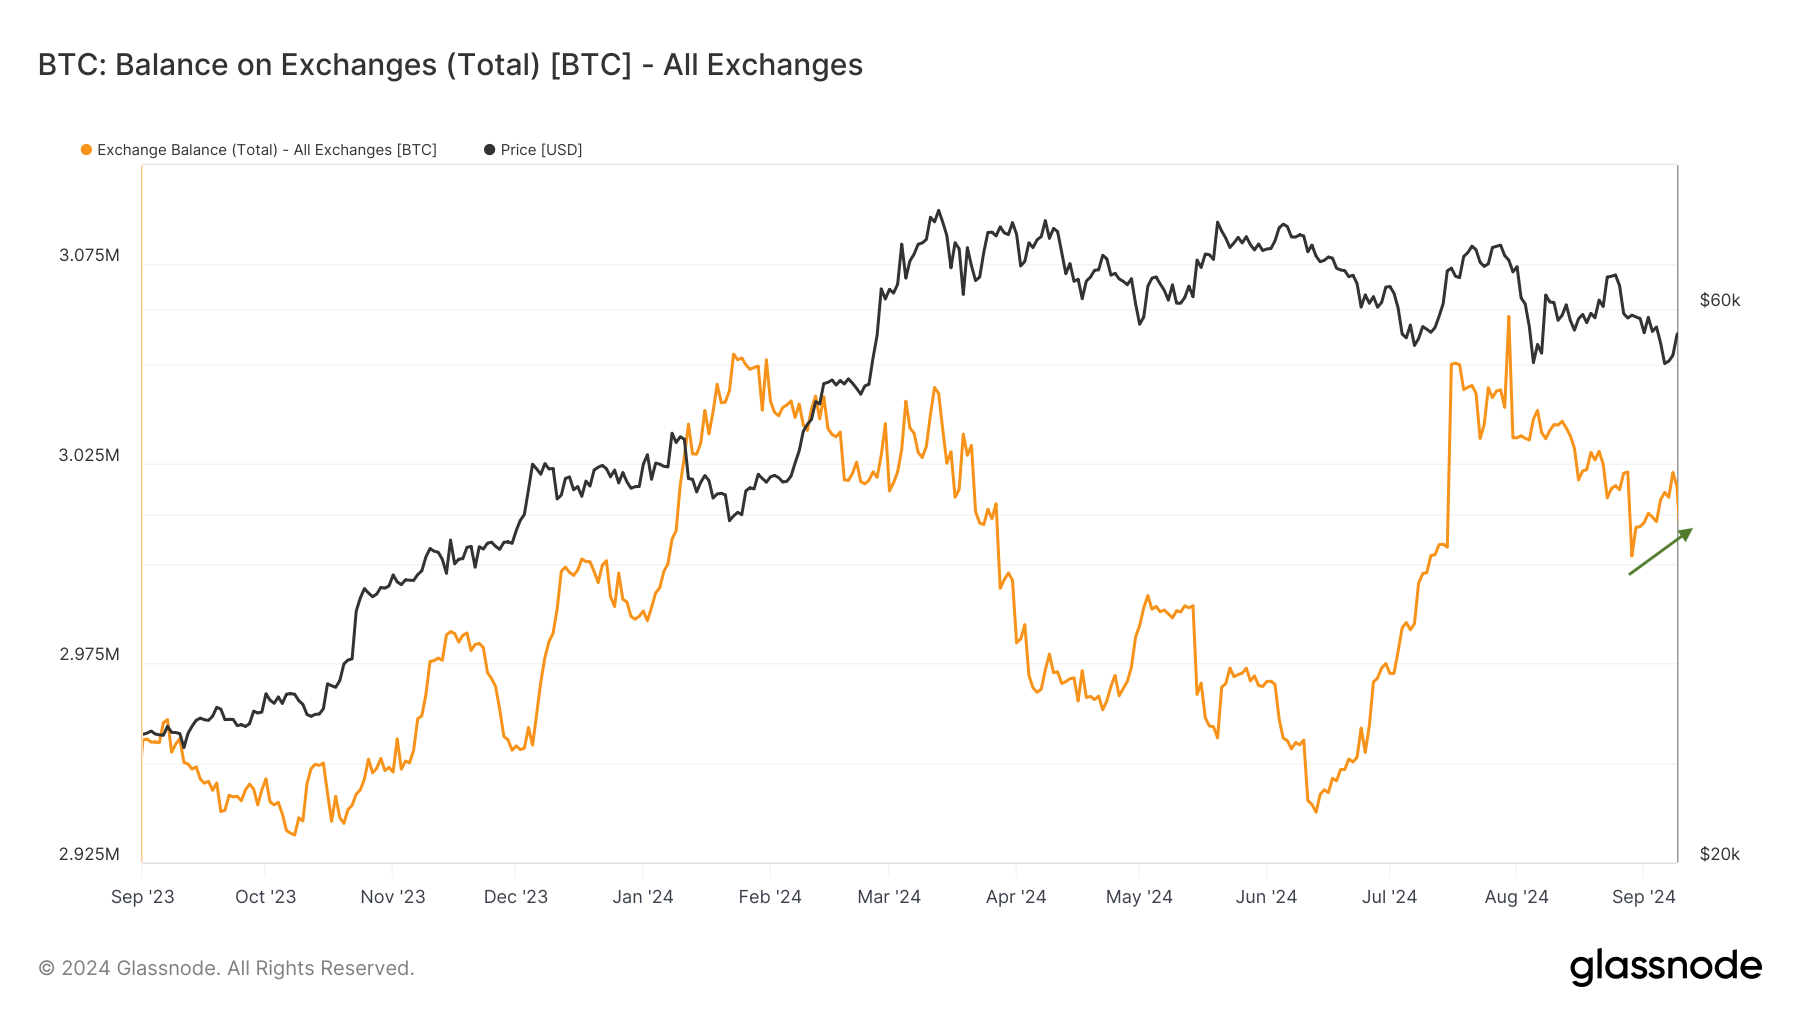Click the 3.075M y-axis label
1800x1013 pixels.
pos(89,255)
